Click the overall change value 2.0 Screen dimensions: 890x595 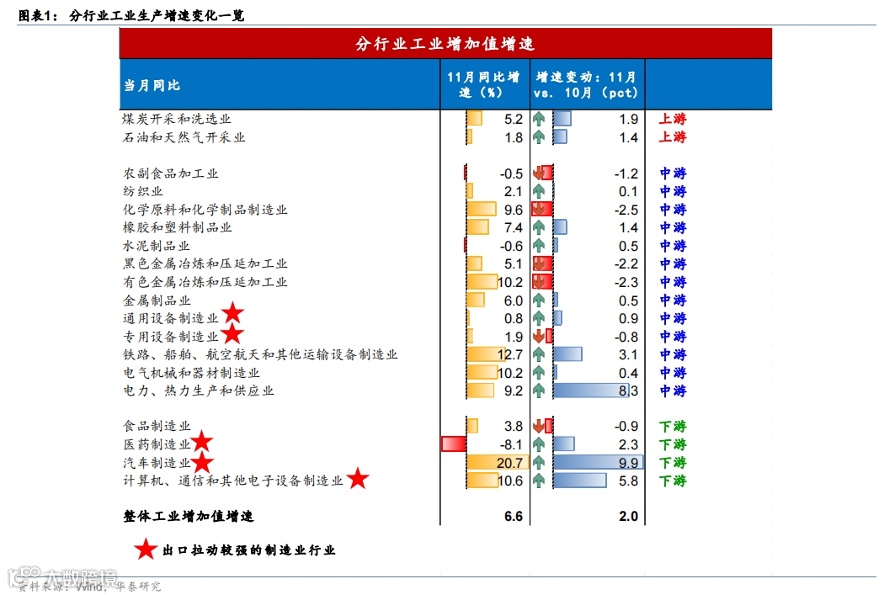pyautogui.click(x=628, y=516)
